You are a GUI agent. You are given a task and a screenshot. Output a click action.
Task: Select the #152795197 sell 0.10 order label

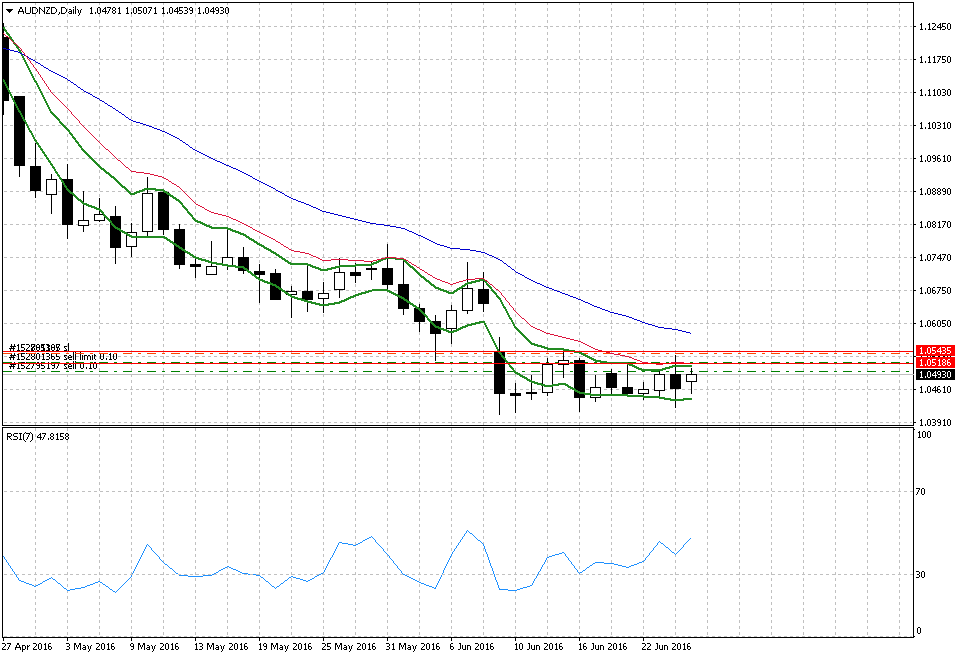53,366
